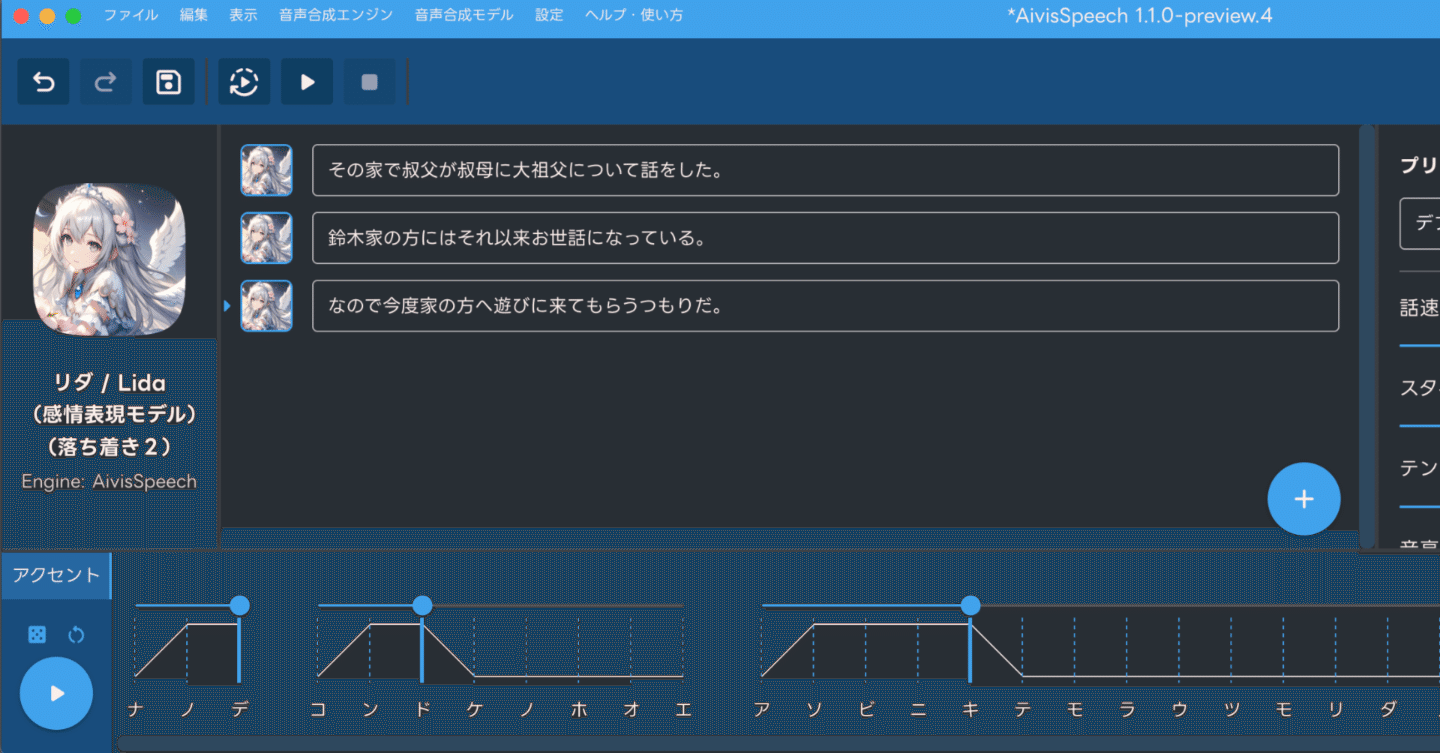Open the 設定 menu
Screen dimensions: 1440x753
coord(548,15)
